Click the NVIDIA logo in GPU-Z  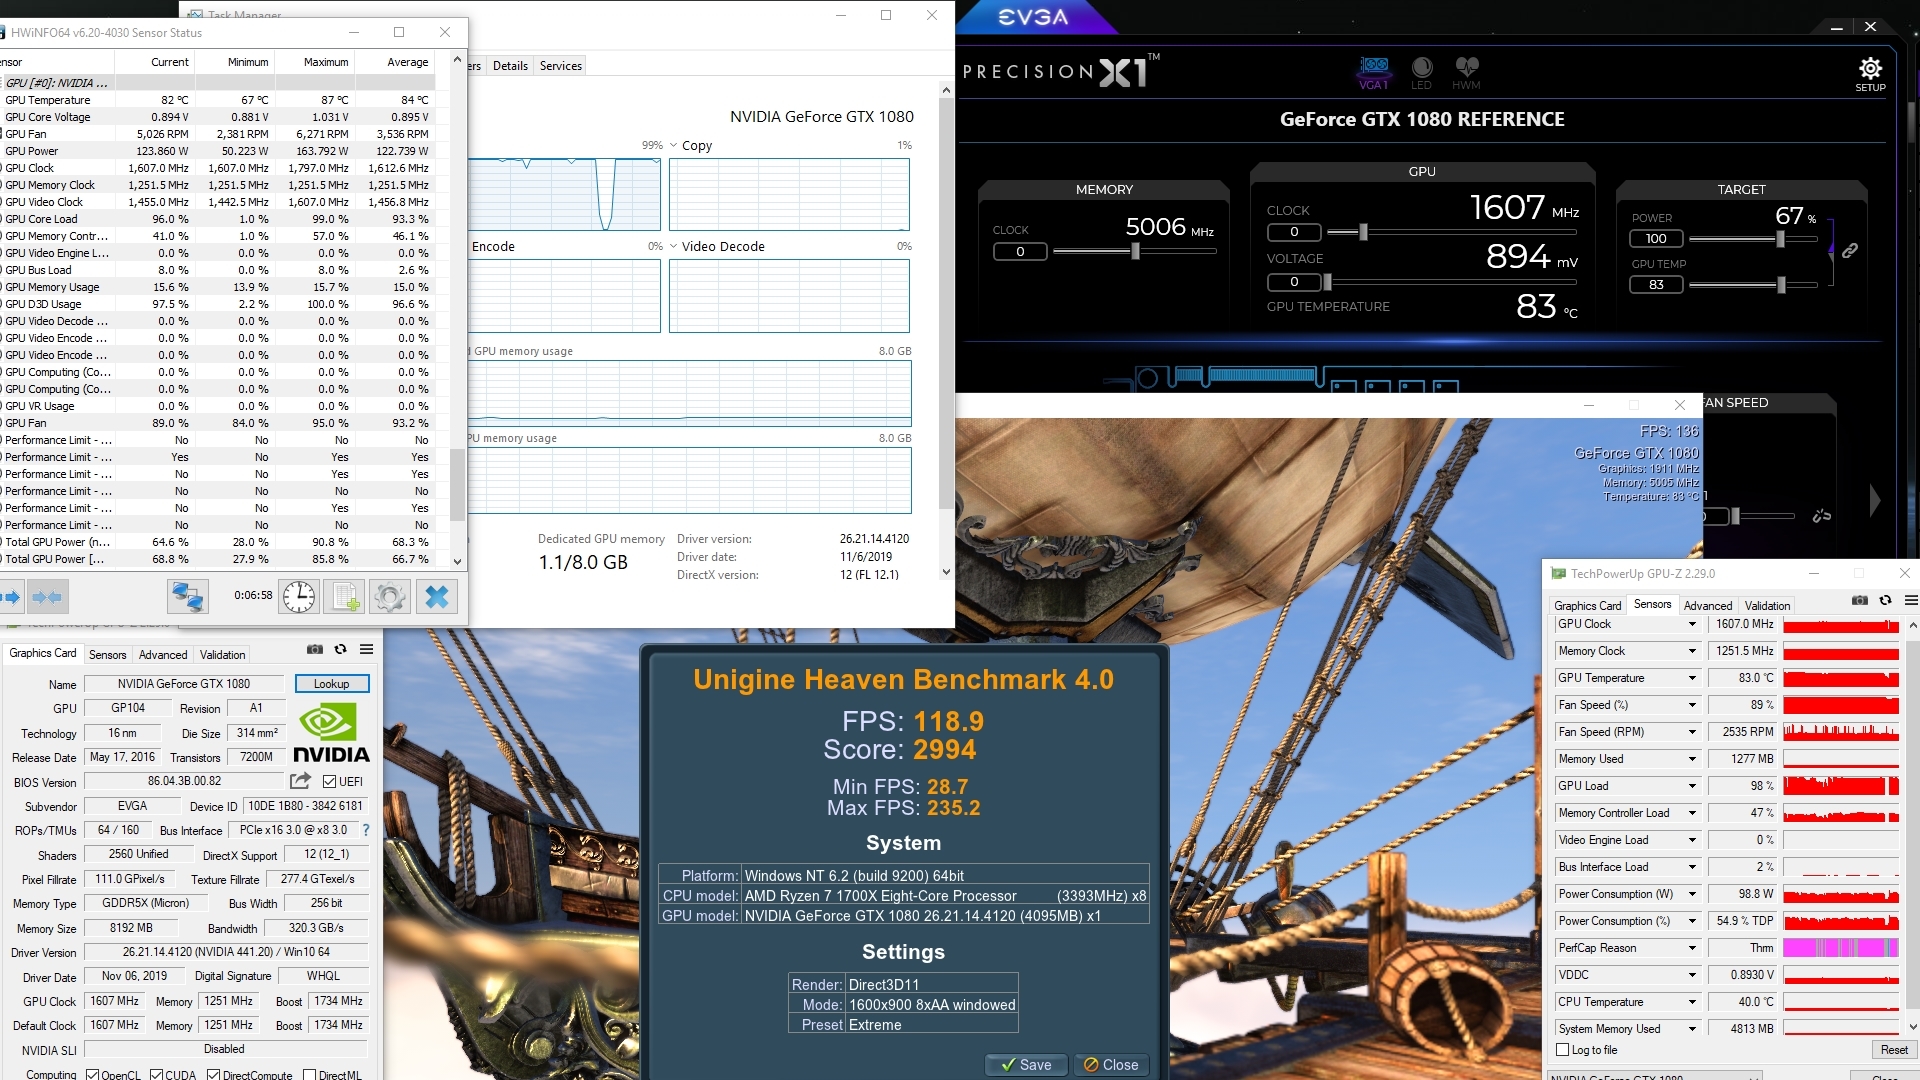point(331,733)
